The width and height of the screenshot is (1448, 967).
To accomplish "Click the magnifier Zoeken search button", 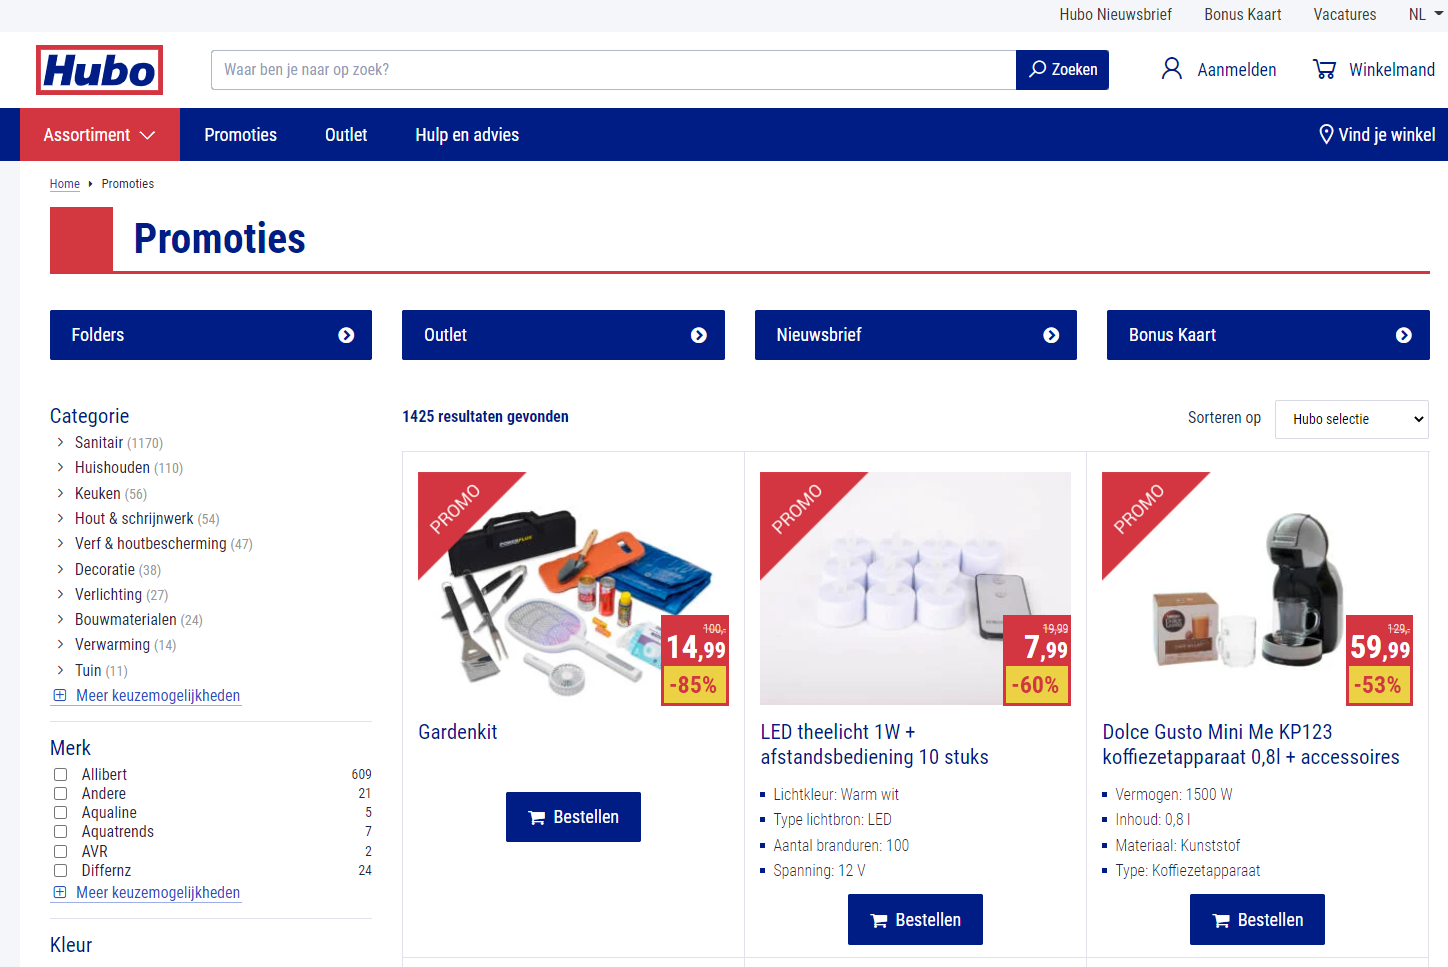I will 1062,70.
